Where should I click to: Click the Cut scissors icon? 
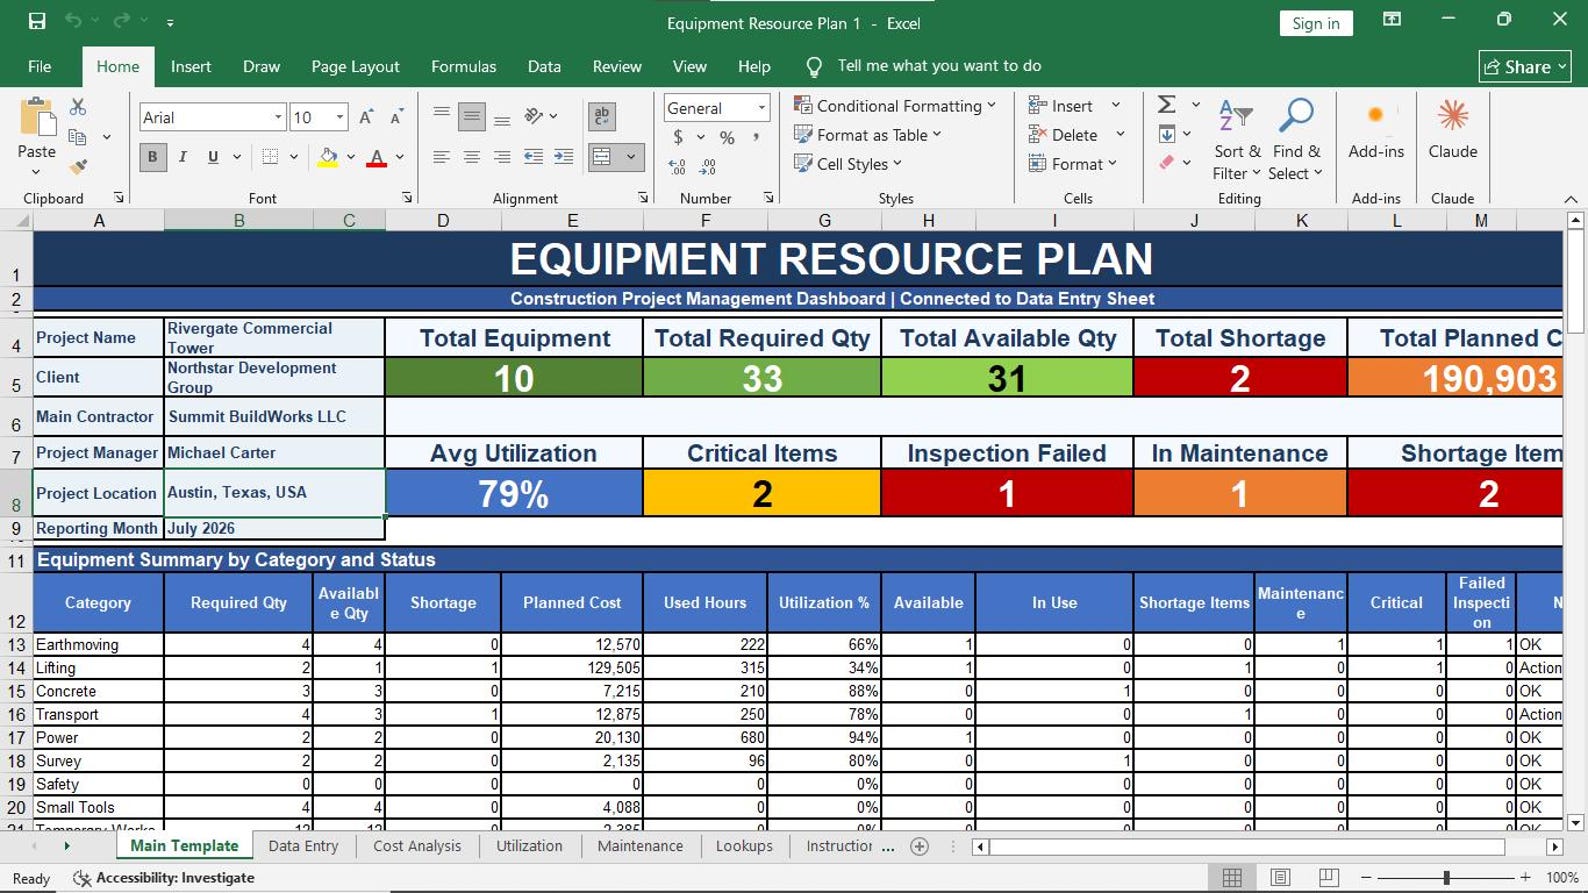point(77,107)
